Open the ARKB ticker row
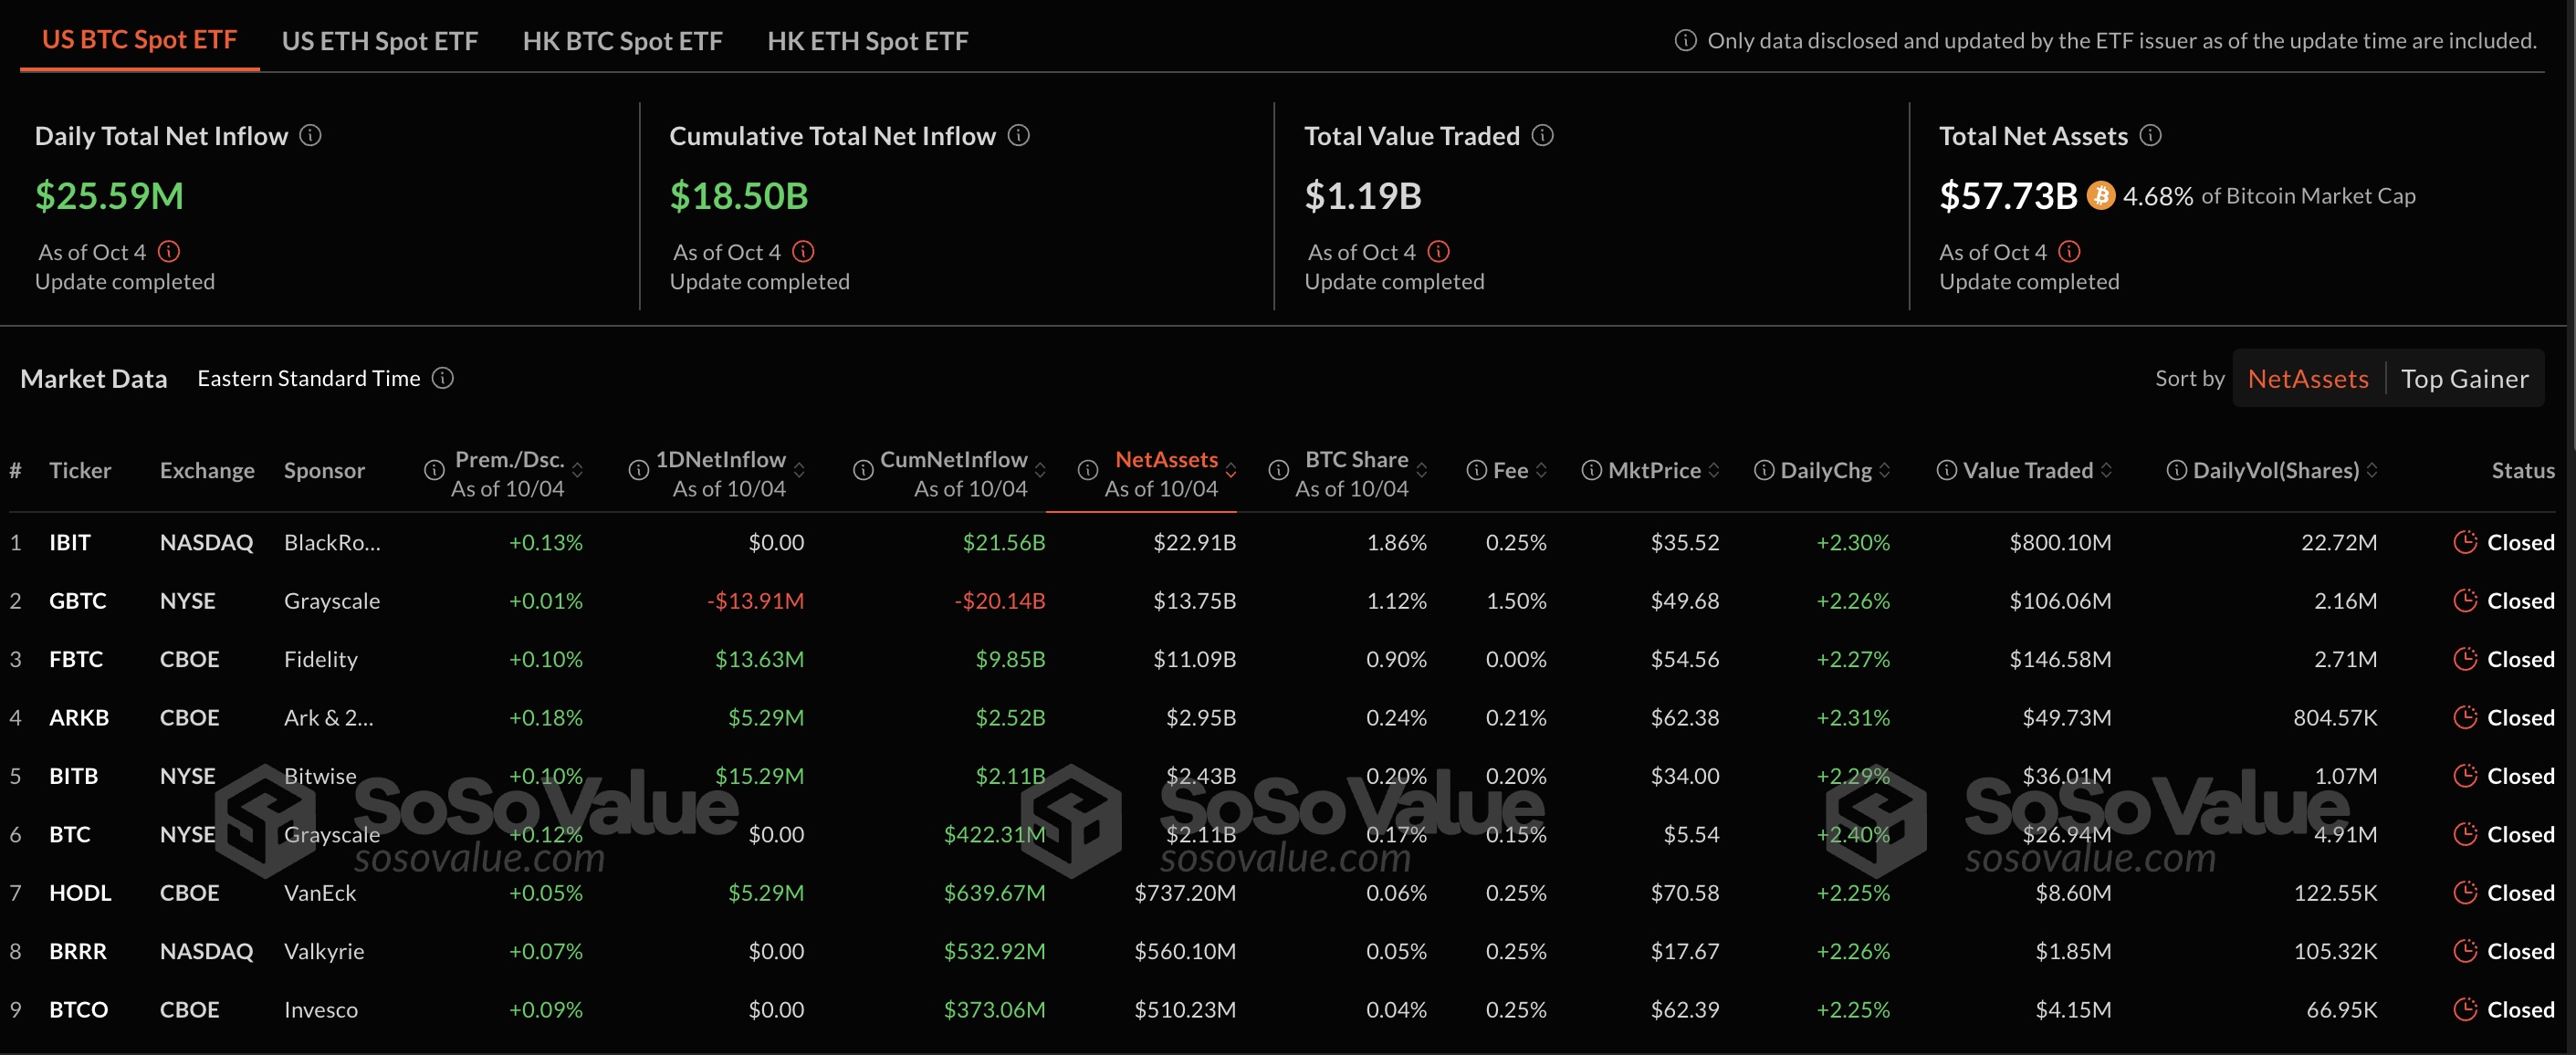Screen dimensions: 2576x1055 pos(1282,718)
